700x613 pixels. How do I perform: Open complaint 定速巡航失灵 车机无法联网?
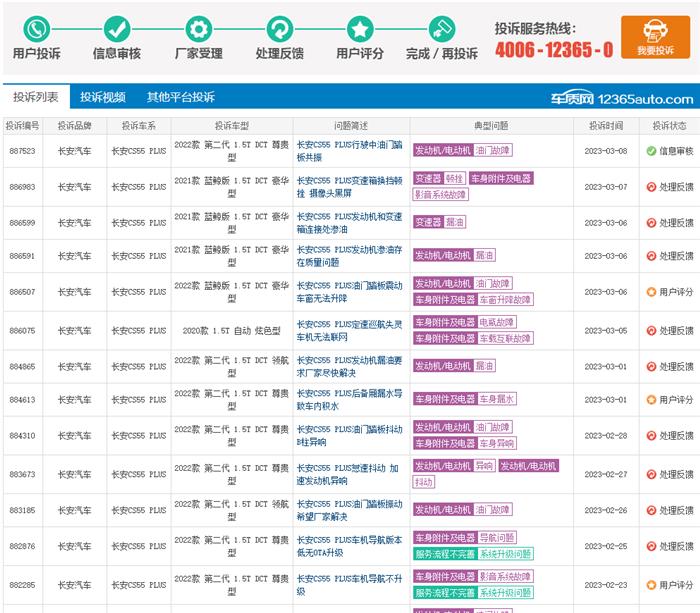pyautogui.click(x=350, y=330)
